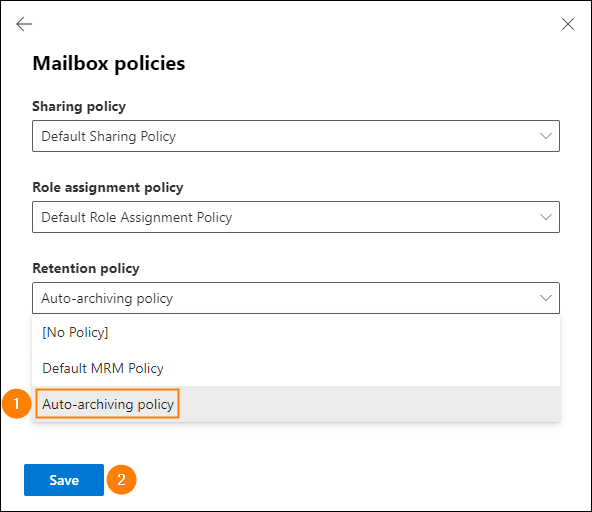This screenshot has height=512, width=592.
Task: Click the Role assignment policy chevron
Action: click(x=546, y=217)
